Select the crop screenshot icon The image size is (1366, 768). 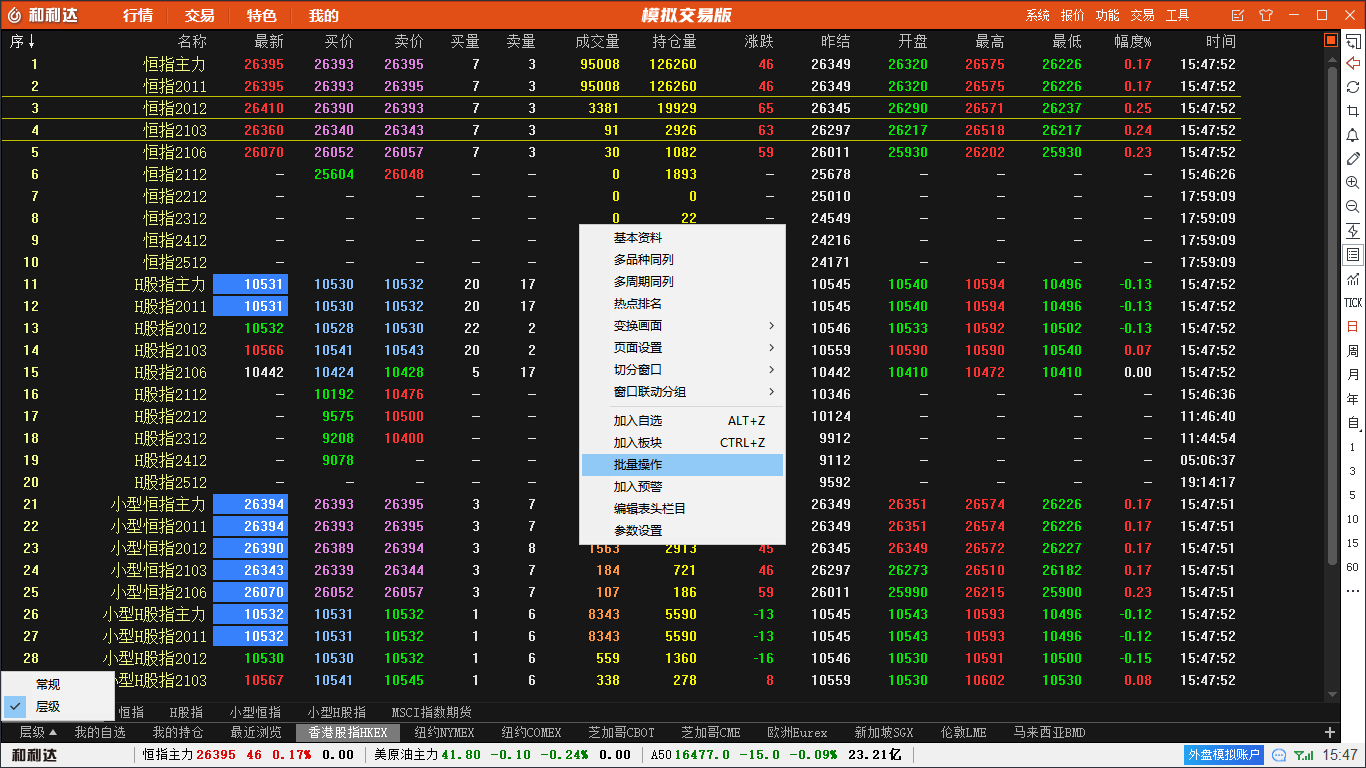coord(1353,111)
